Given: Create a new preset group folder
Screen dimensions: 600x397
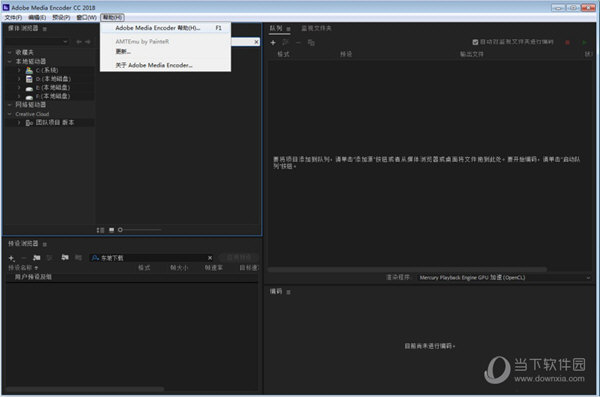Looking at the screenshot, I should [37, 258].
